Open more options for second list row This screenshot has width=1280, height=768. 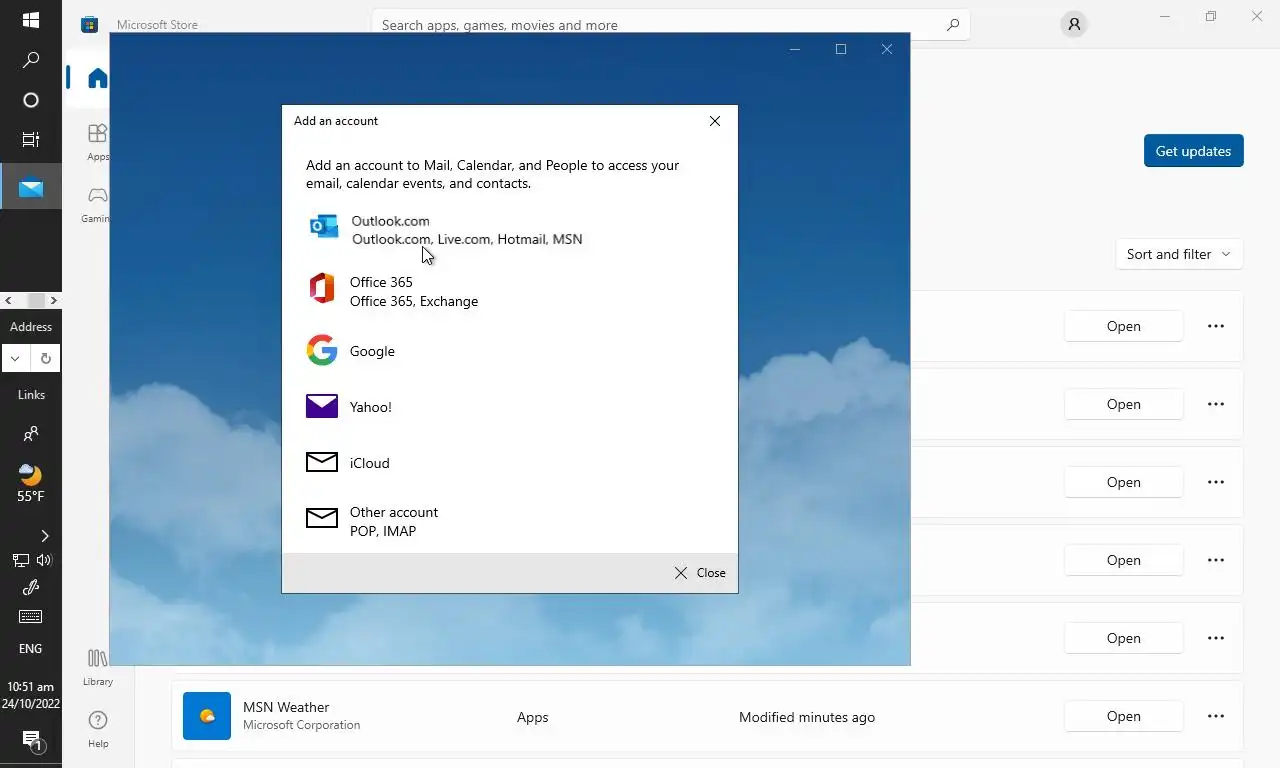click(x=1216, y=404)
